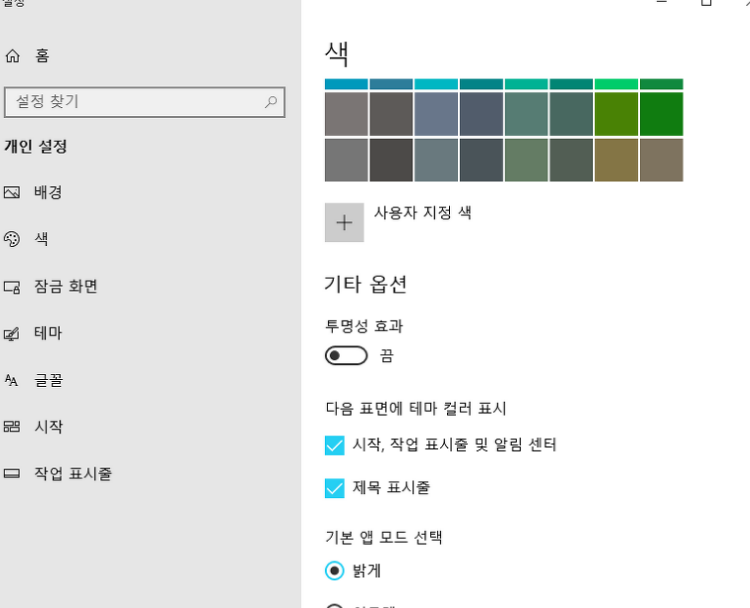Select the darkest charcoal swatch in bottom row
The image size is (750, 608).
(391, 160)
